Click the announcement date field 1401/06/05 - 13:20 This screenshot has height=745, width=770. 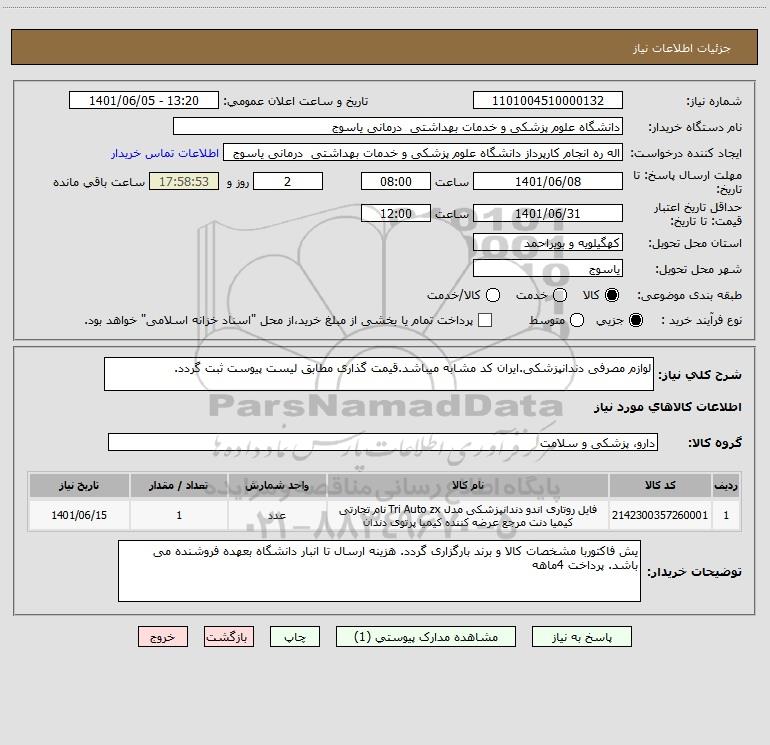[x=144, y=101]
